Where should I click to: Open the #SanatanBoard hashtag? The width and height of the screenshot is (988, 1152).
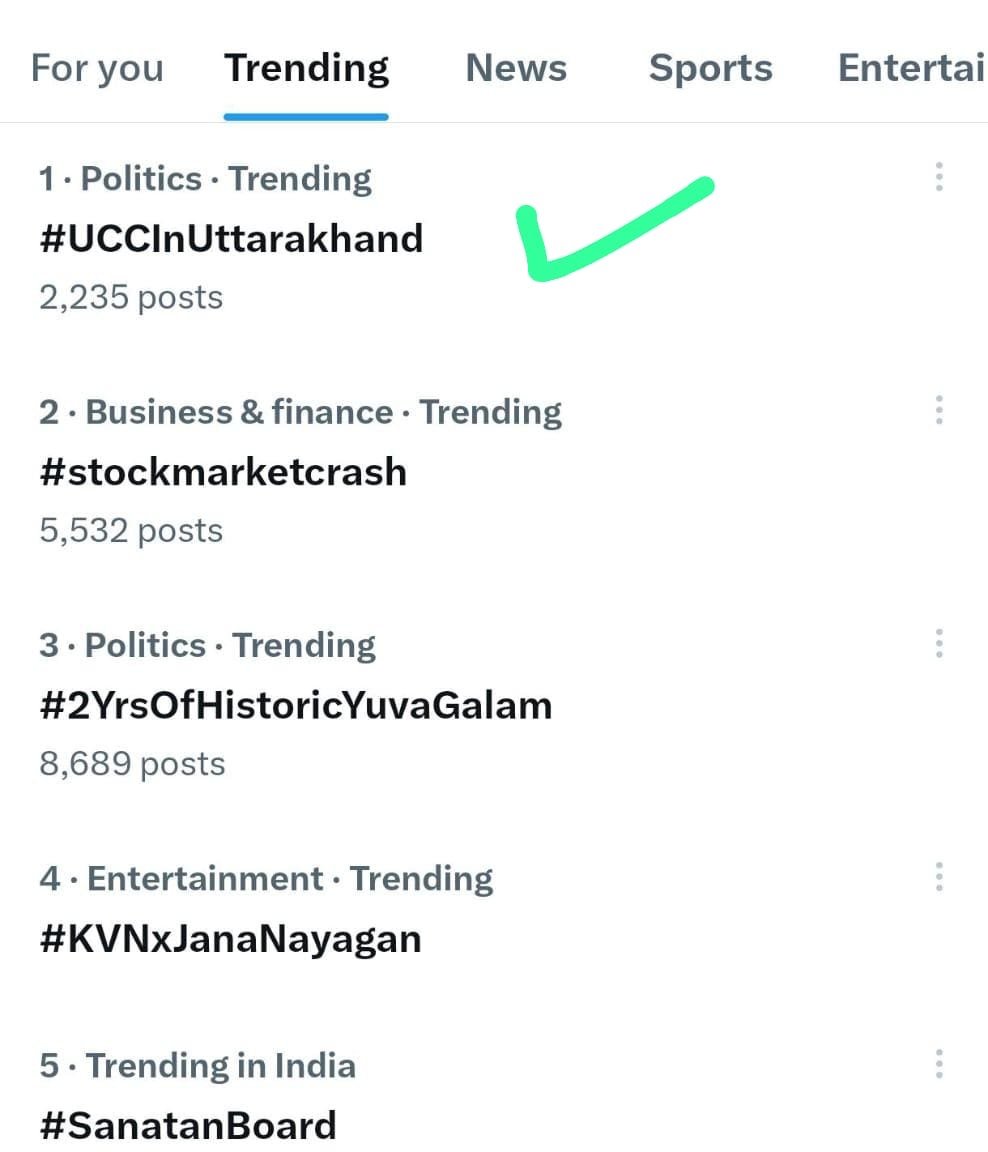188,1126
